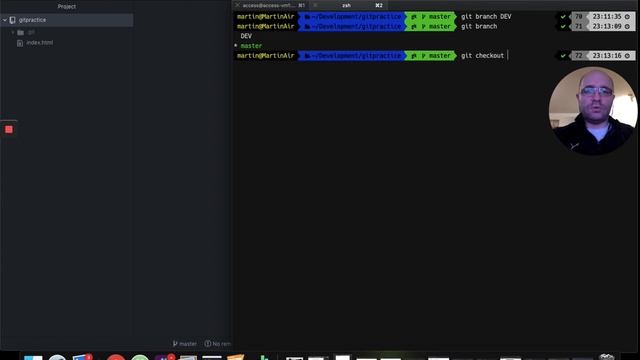Open index.html in the project tree
Screen dimensions: 640x360
[39, 42]
